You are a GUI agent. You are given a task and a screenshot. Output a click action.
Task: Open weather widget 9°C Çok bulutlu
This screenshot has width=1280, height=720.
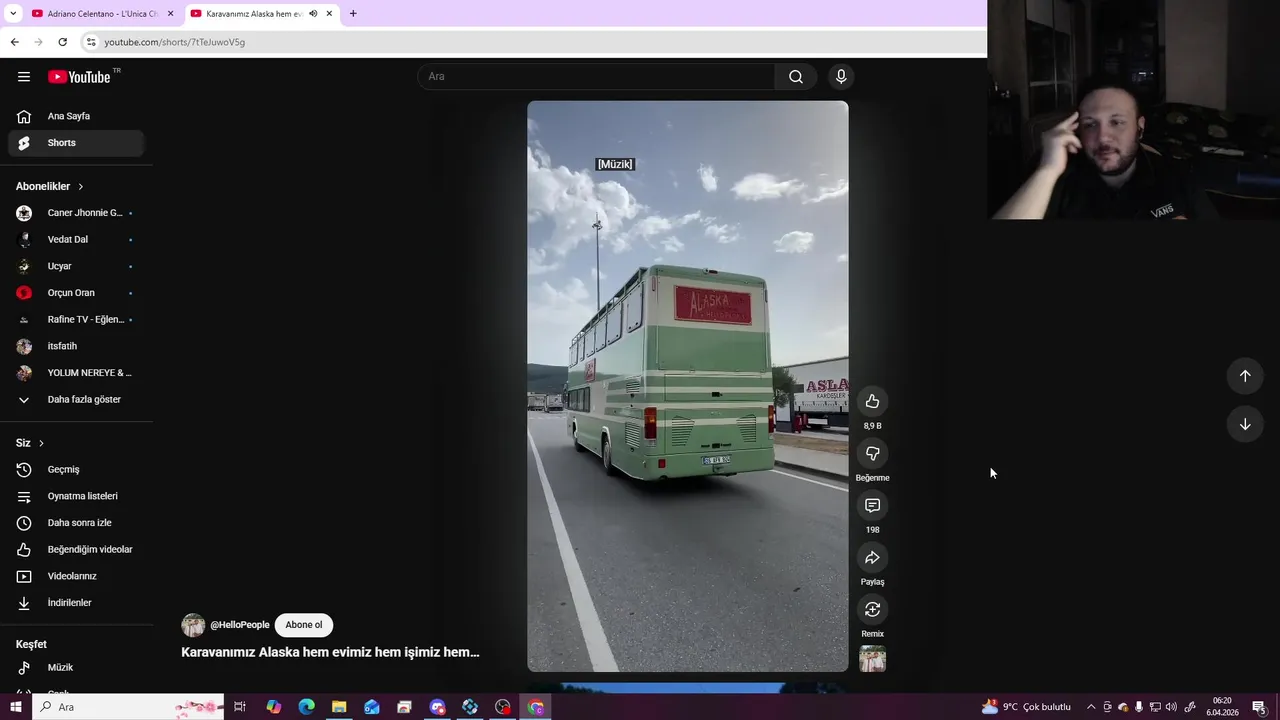1027,707
